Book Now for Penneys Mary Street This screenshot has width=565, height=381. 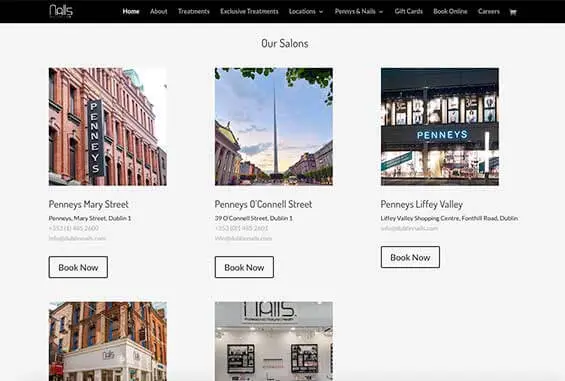78,267
